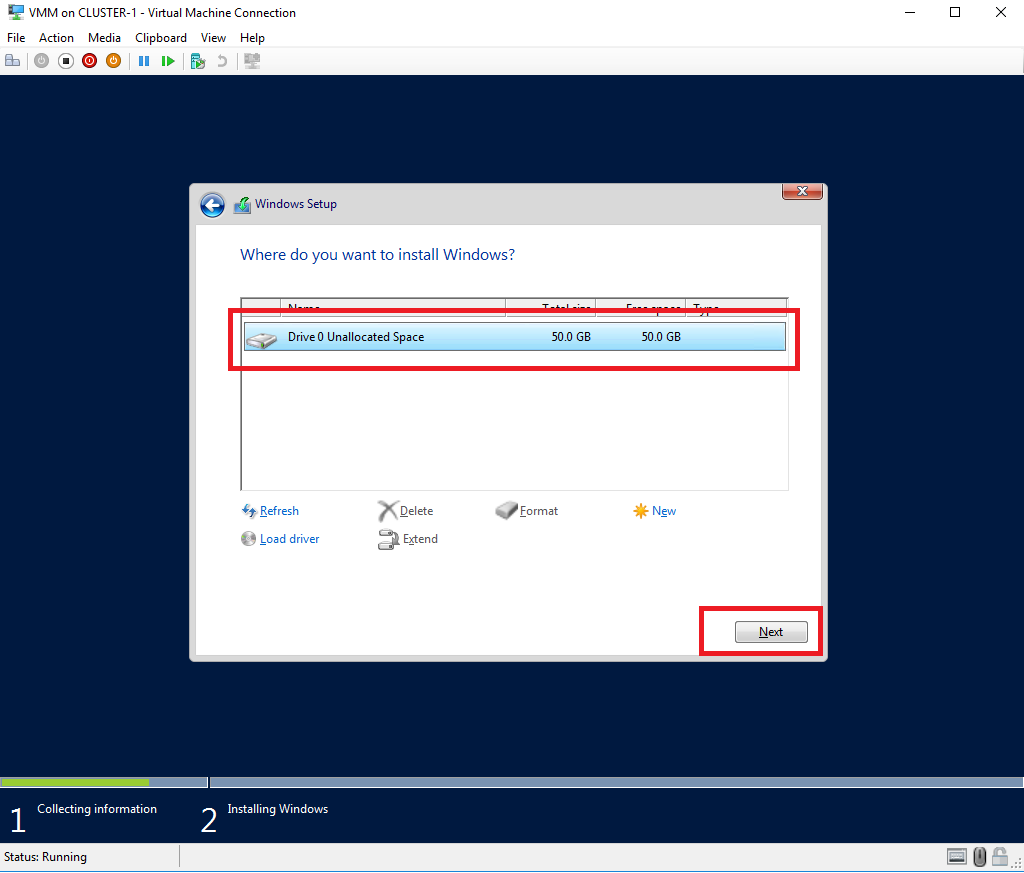Click the Format partition link
The height and width of the screenshot is (873, 1024).
pos(539,511)
